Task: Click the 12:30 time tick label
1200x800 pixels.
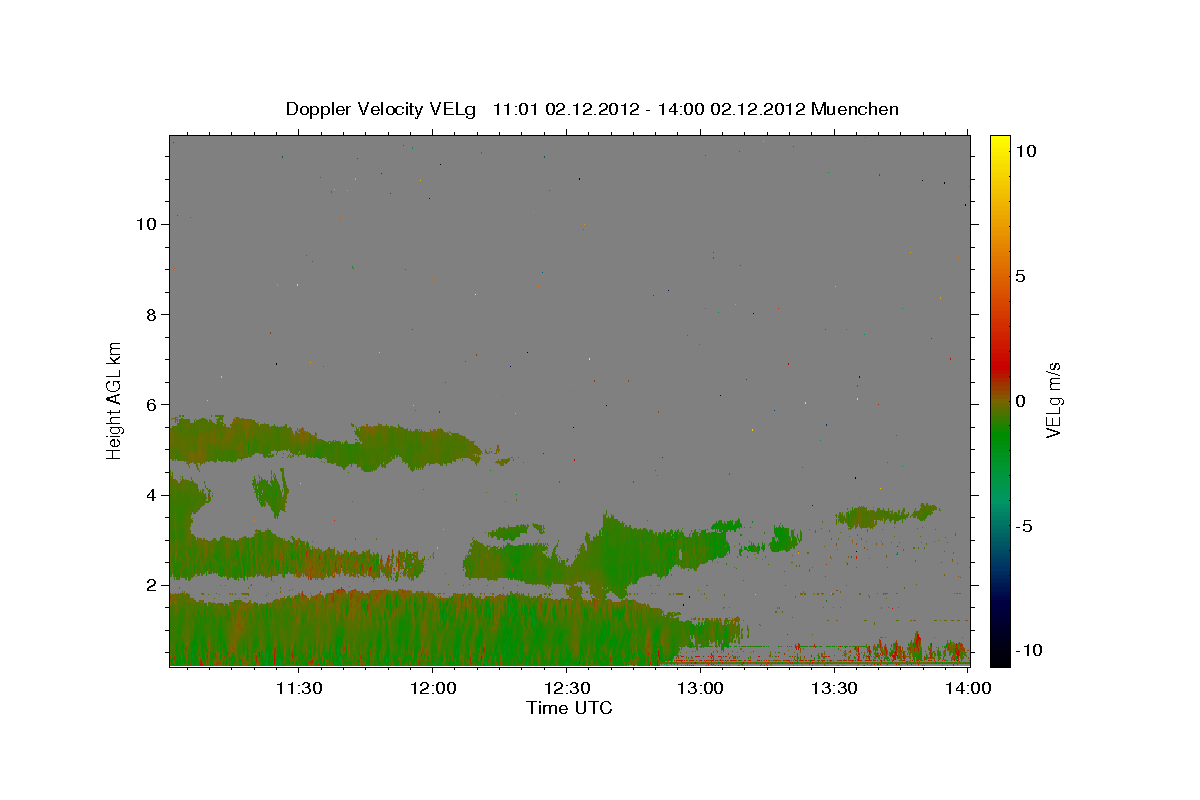Action: pyautogui.click(x=566, y=688)
